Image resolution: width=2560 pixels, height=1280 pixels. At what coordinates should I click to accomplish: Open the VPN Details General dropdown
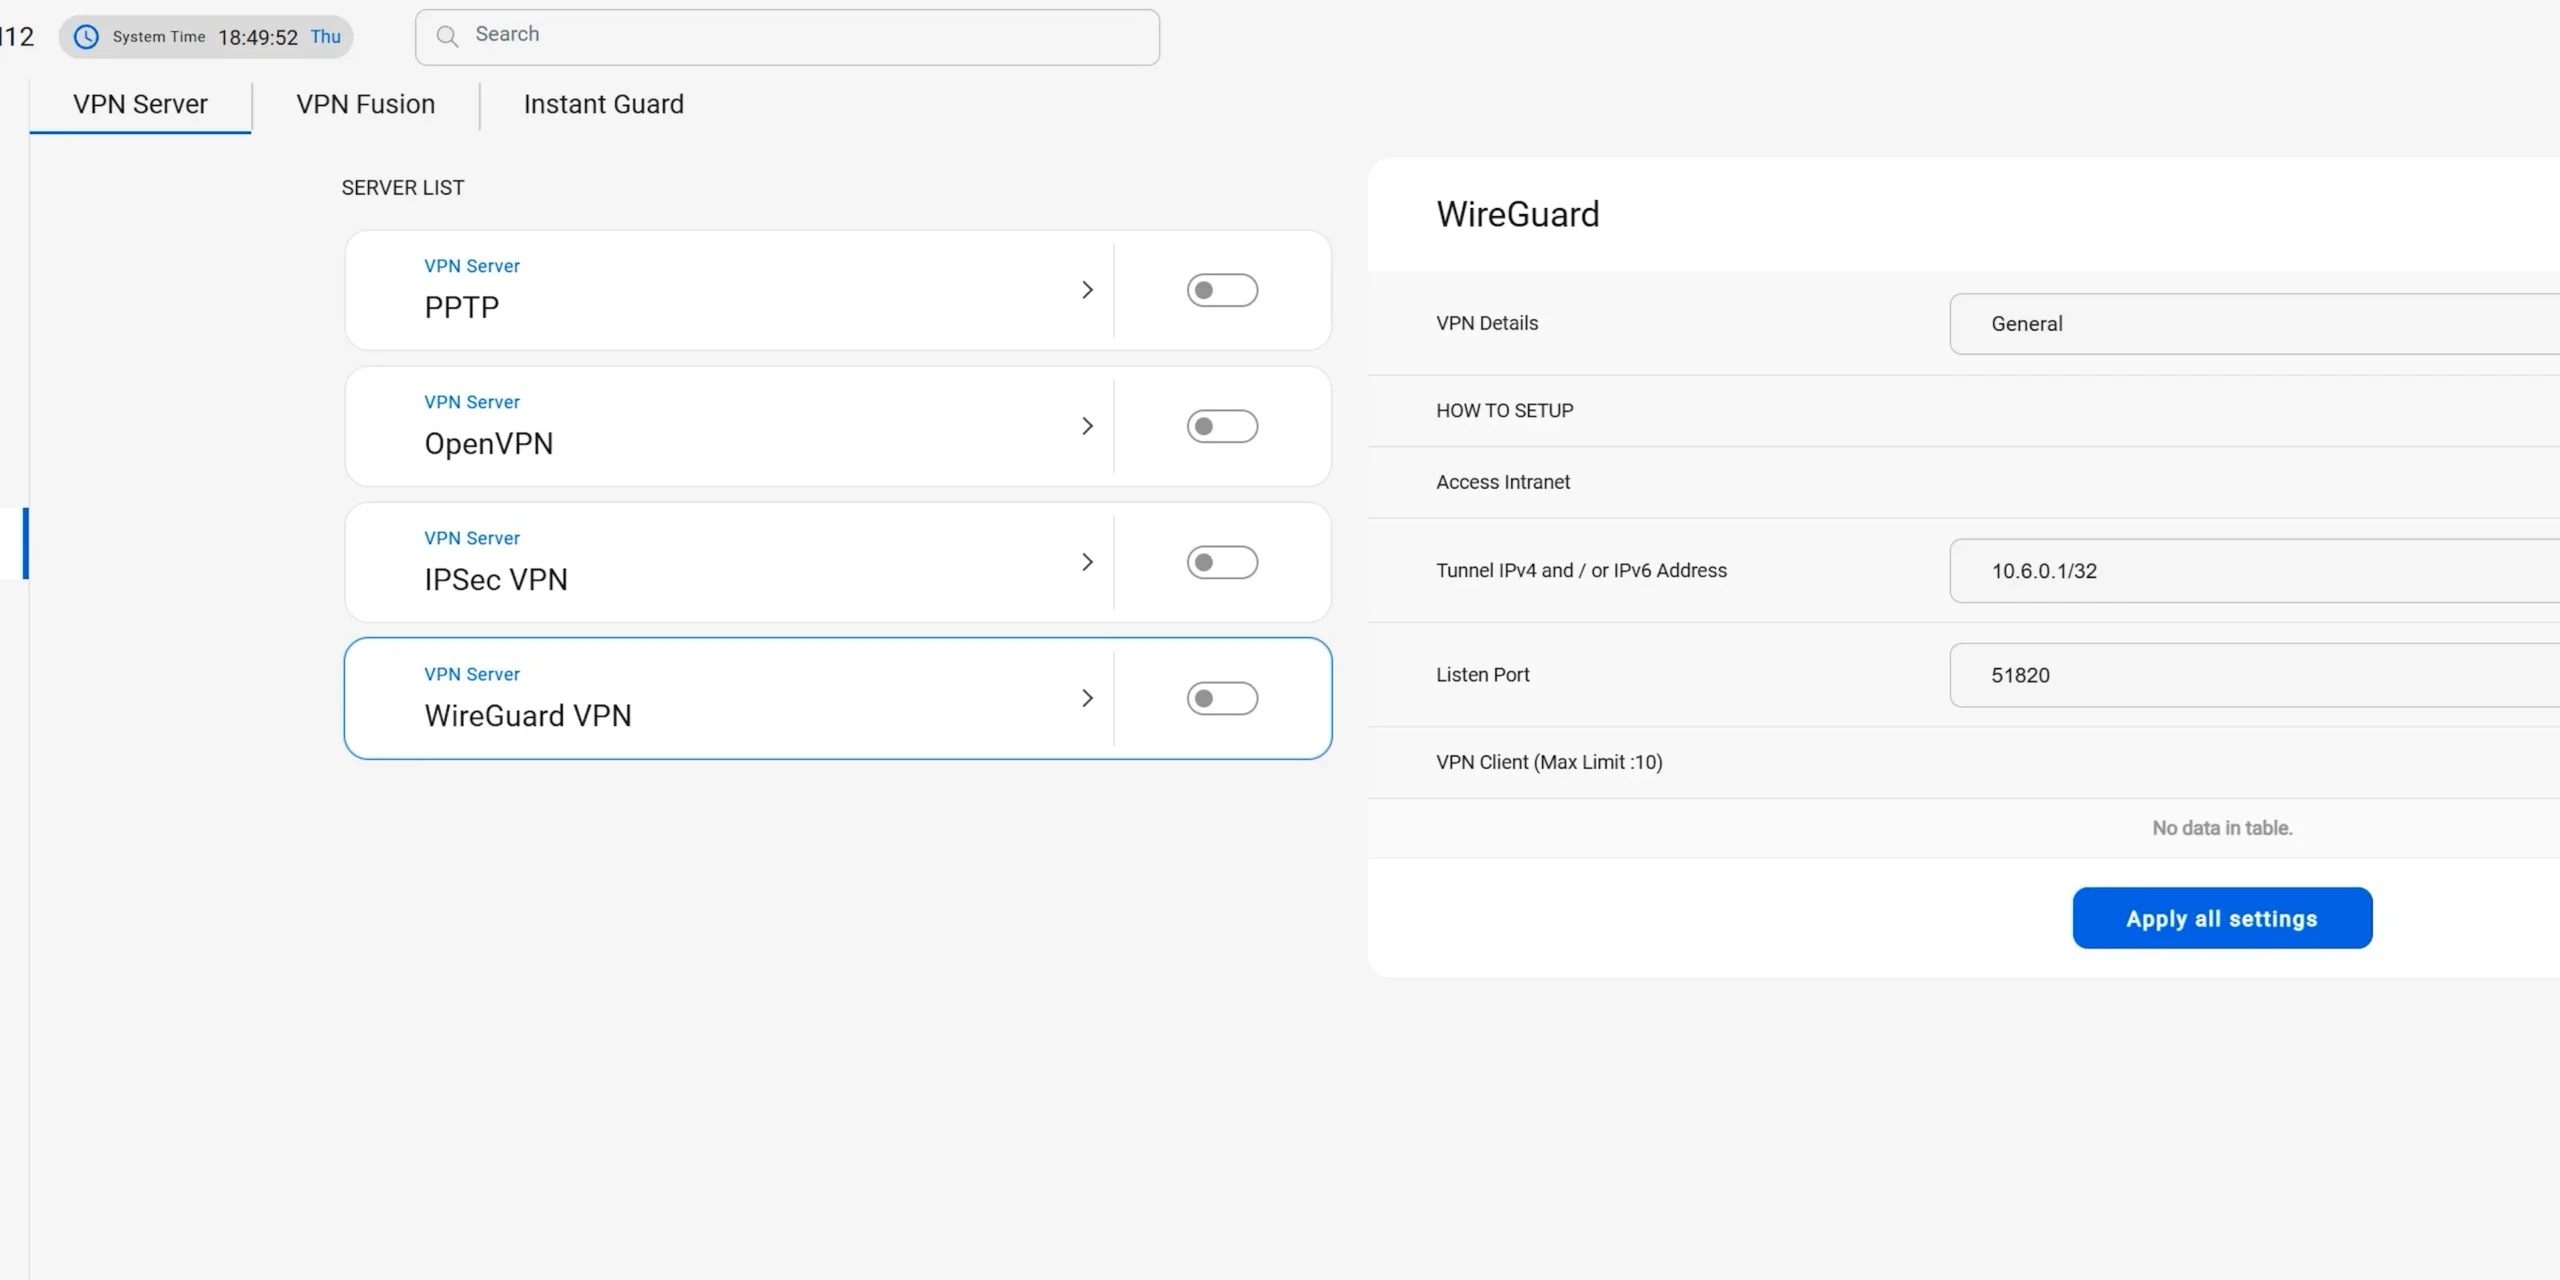point(2255,324)
